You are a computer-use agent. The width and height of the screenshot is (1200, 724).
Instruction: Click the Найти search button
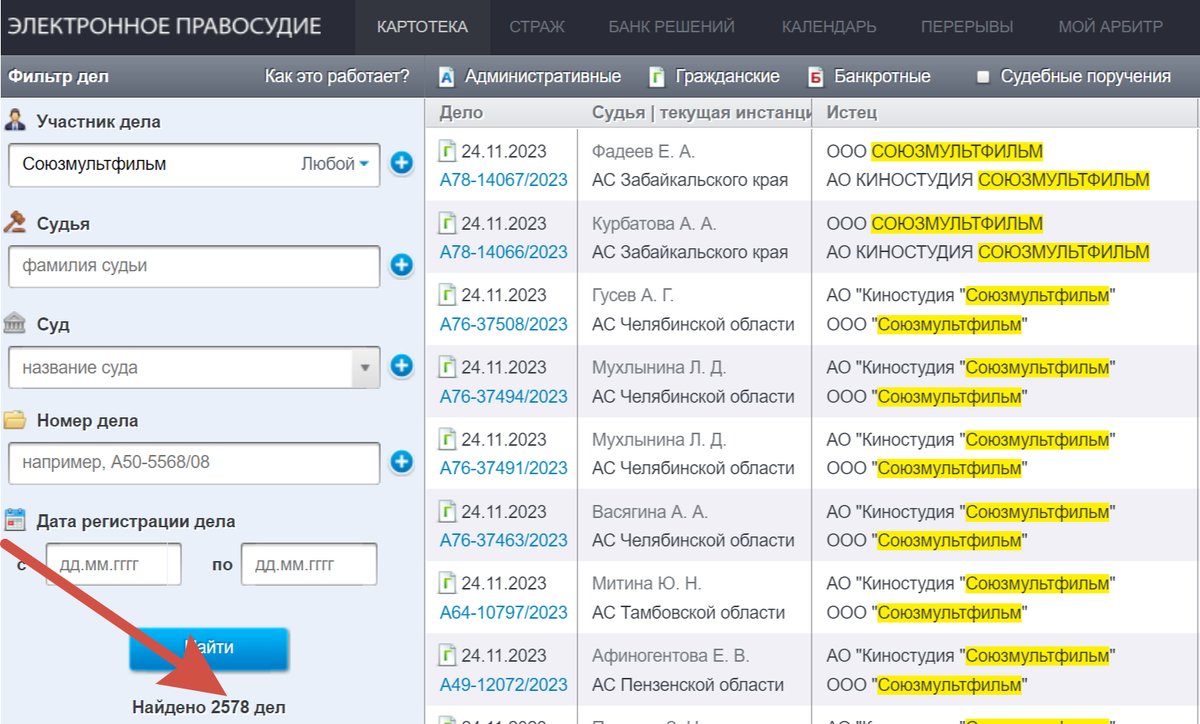click(209, 648)
